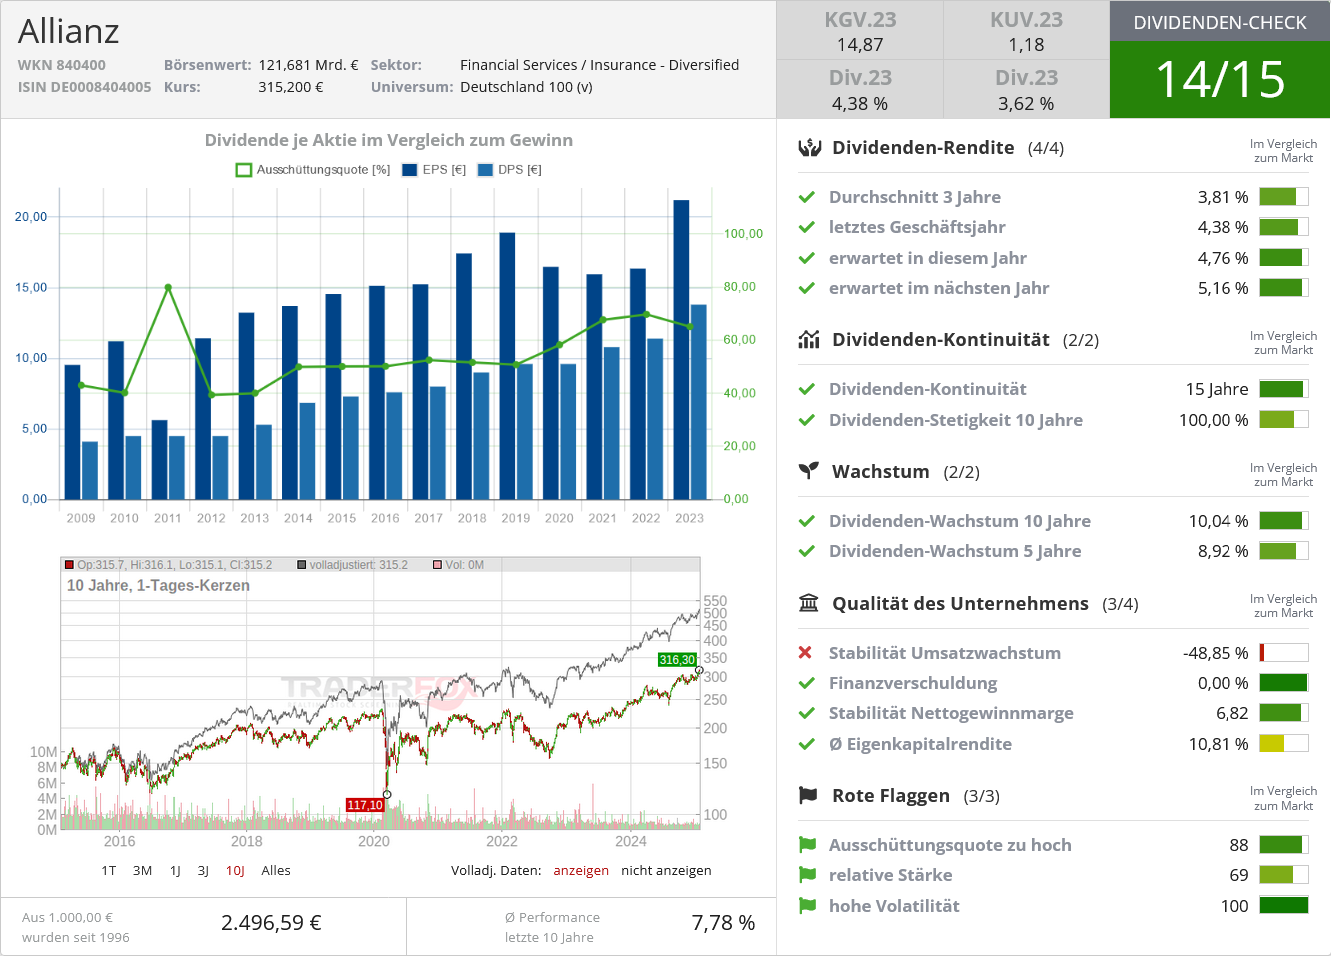1332x956 pixels.
Task: Click the Dividenden-Kontinuität chart icon
Action: [x=809, y=340]
